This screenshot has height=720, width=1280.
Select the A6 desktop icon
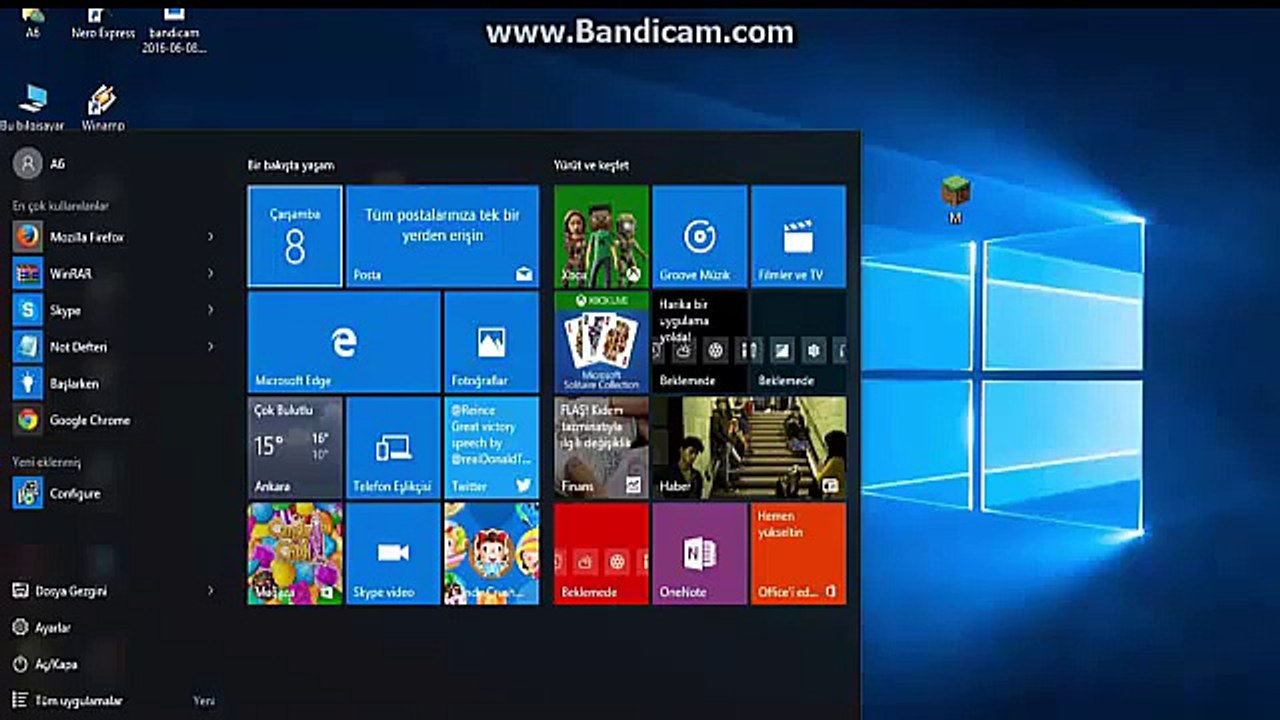pyautogui.click(x=33, y=22)
